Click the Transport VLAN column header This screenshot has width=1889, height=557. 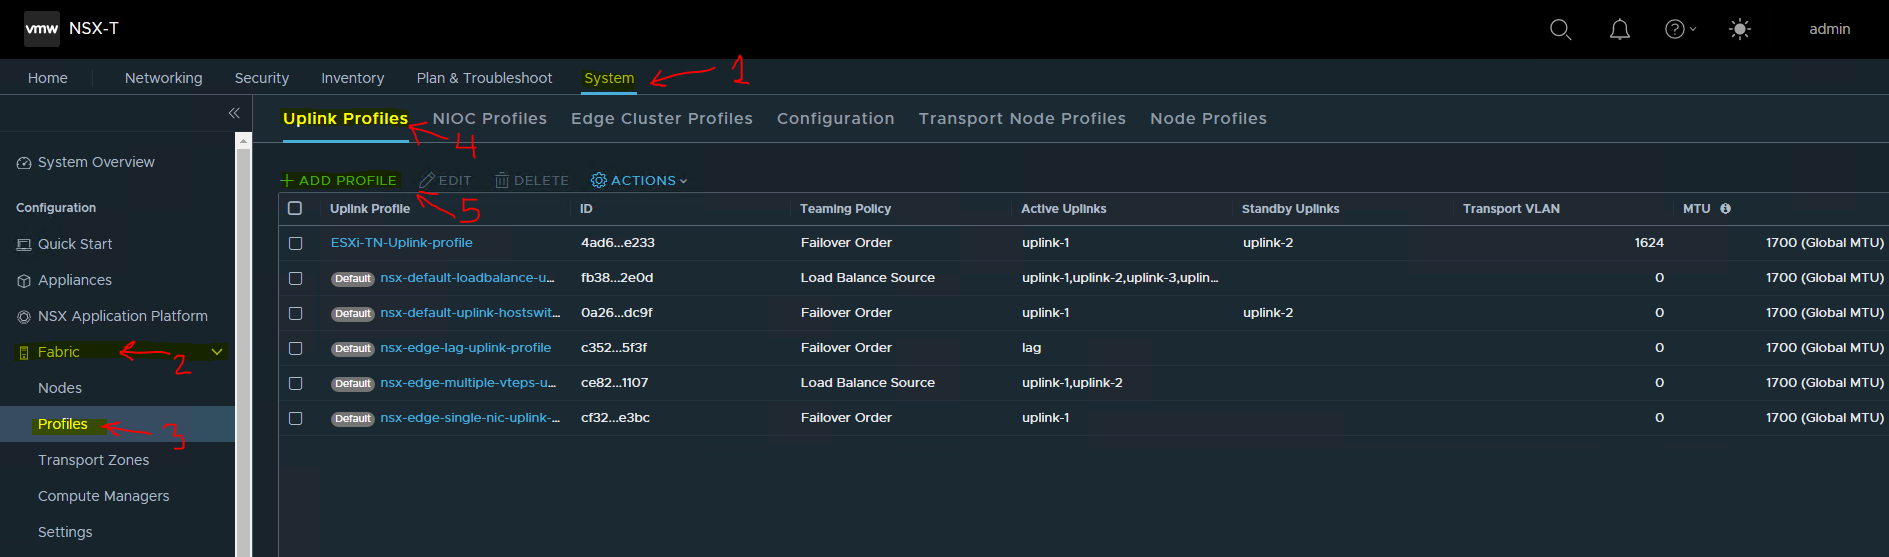(x=1511, y=209)
